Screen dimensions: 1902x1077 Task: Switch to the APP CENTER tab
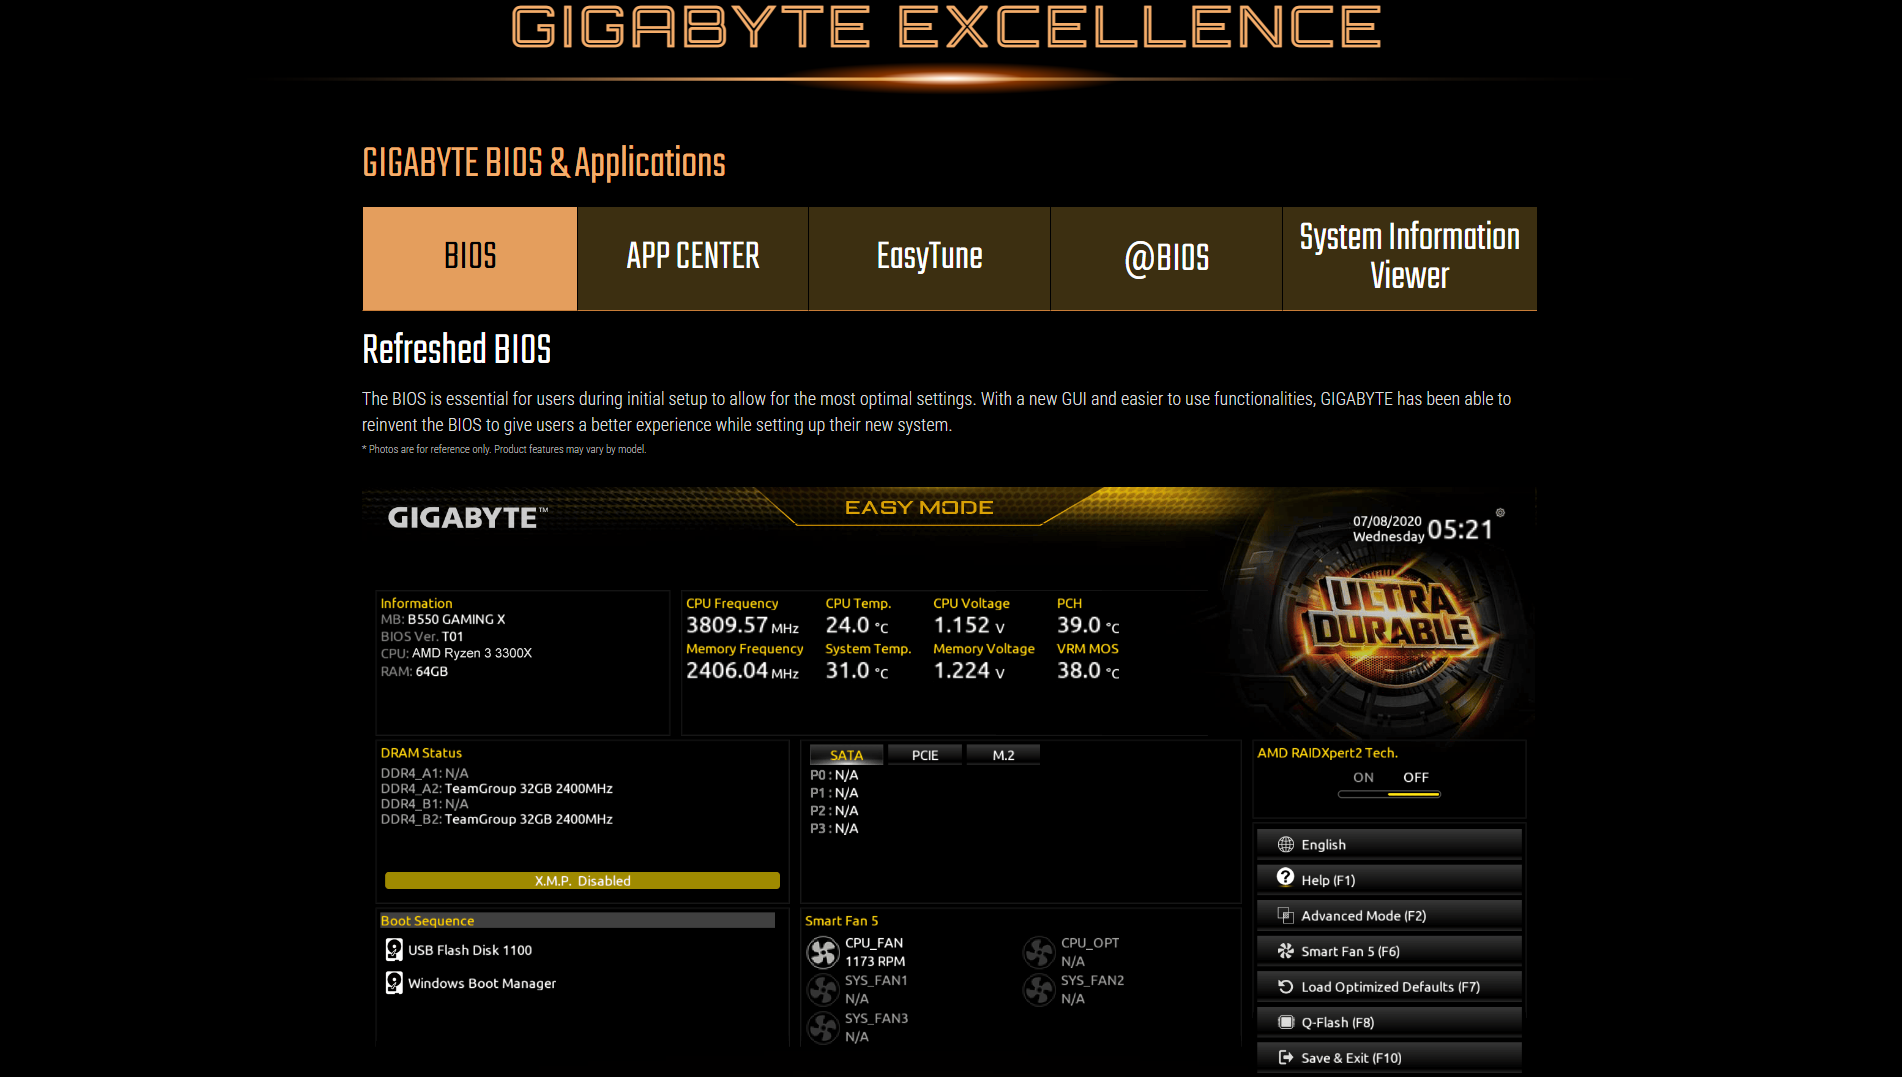[x=693, y=258]
